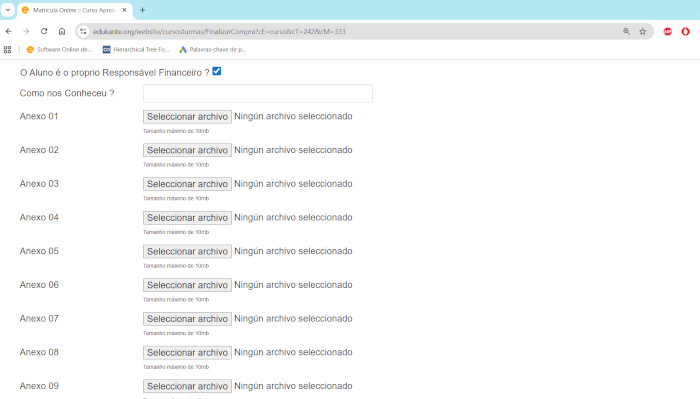Go forward to next page
Viewport: 700px width, 399px height.
pyautogui.click(x=26, y=31)
